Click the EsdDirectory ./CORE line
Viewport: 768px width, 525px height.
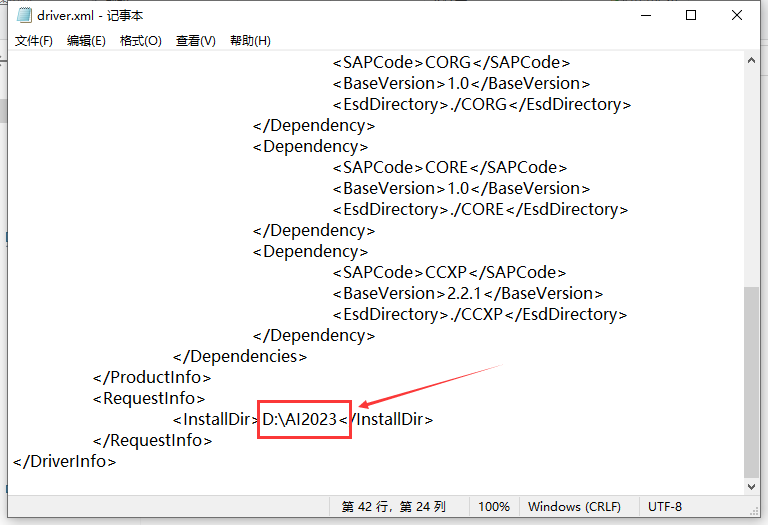tap(480, 210)
